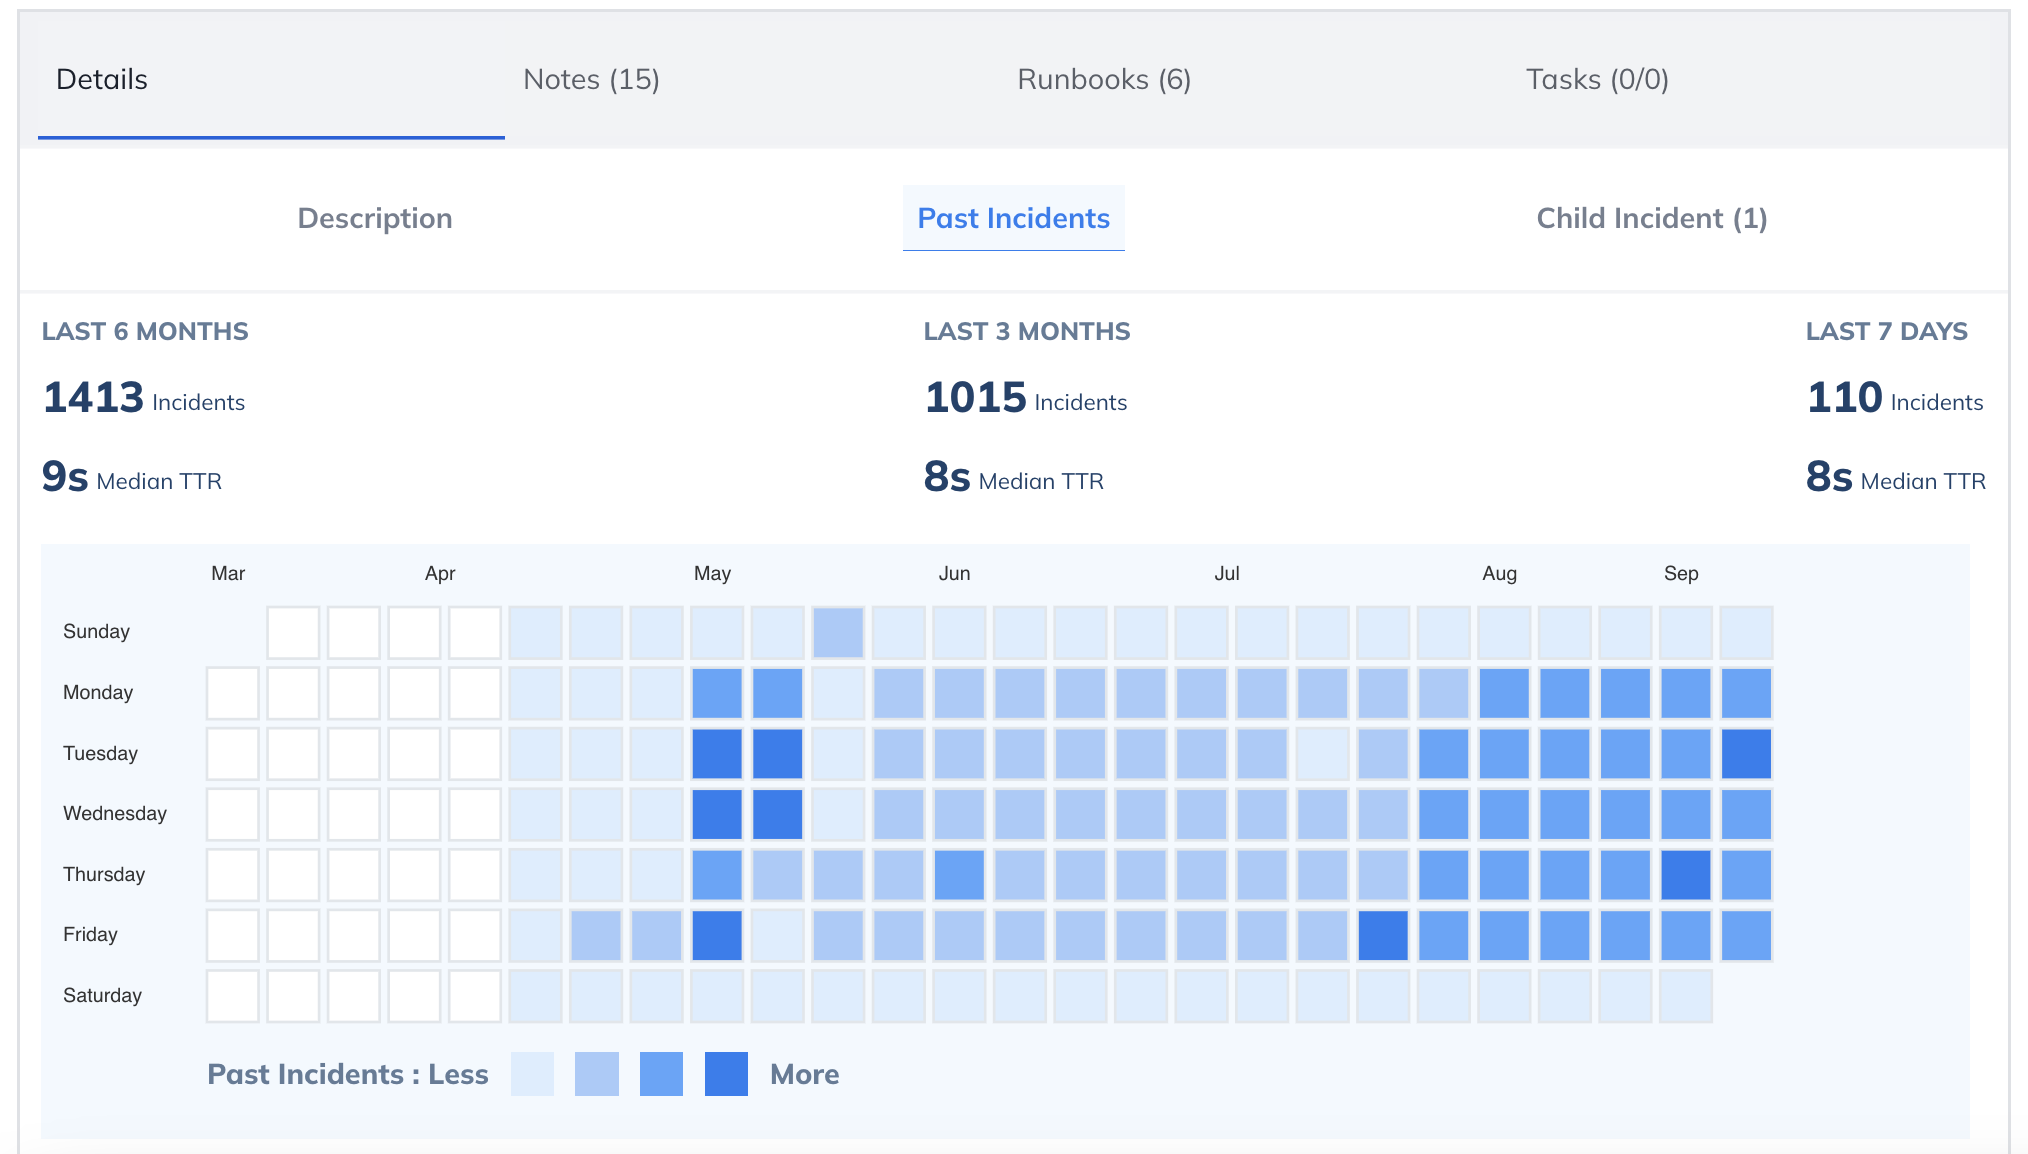Click the Mar month label on the heatmap

point(228,573)
